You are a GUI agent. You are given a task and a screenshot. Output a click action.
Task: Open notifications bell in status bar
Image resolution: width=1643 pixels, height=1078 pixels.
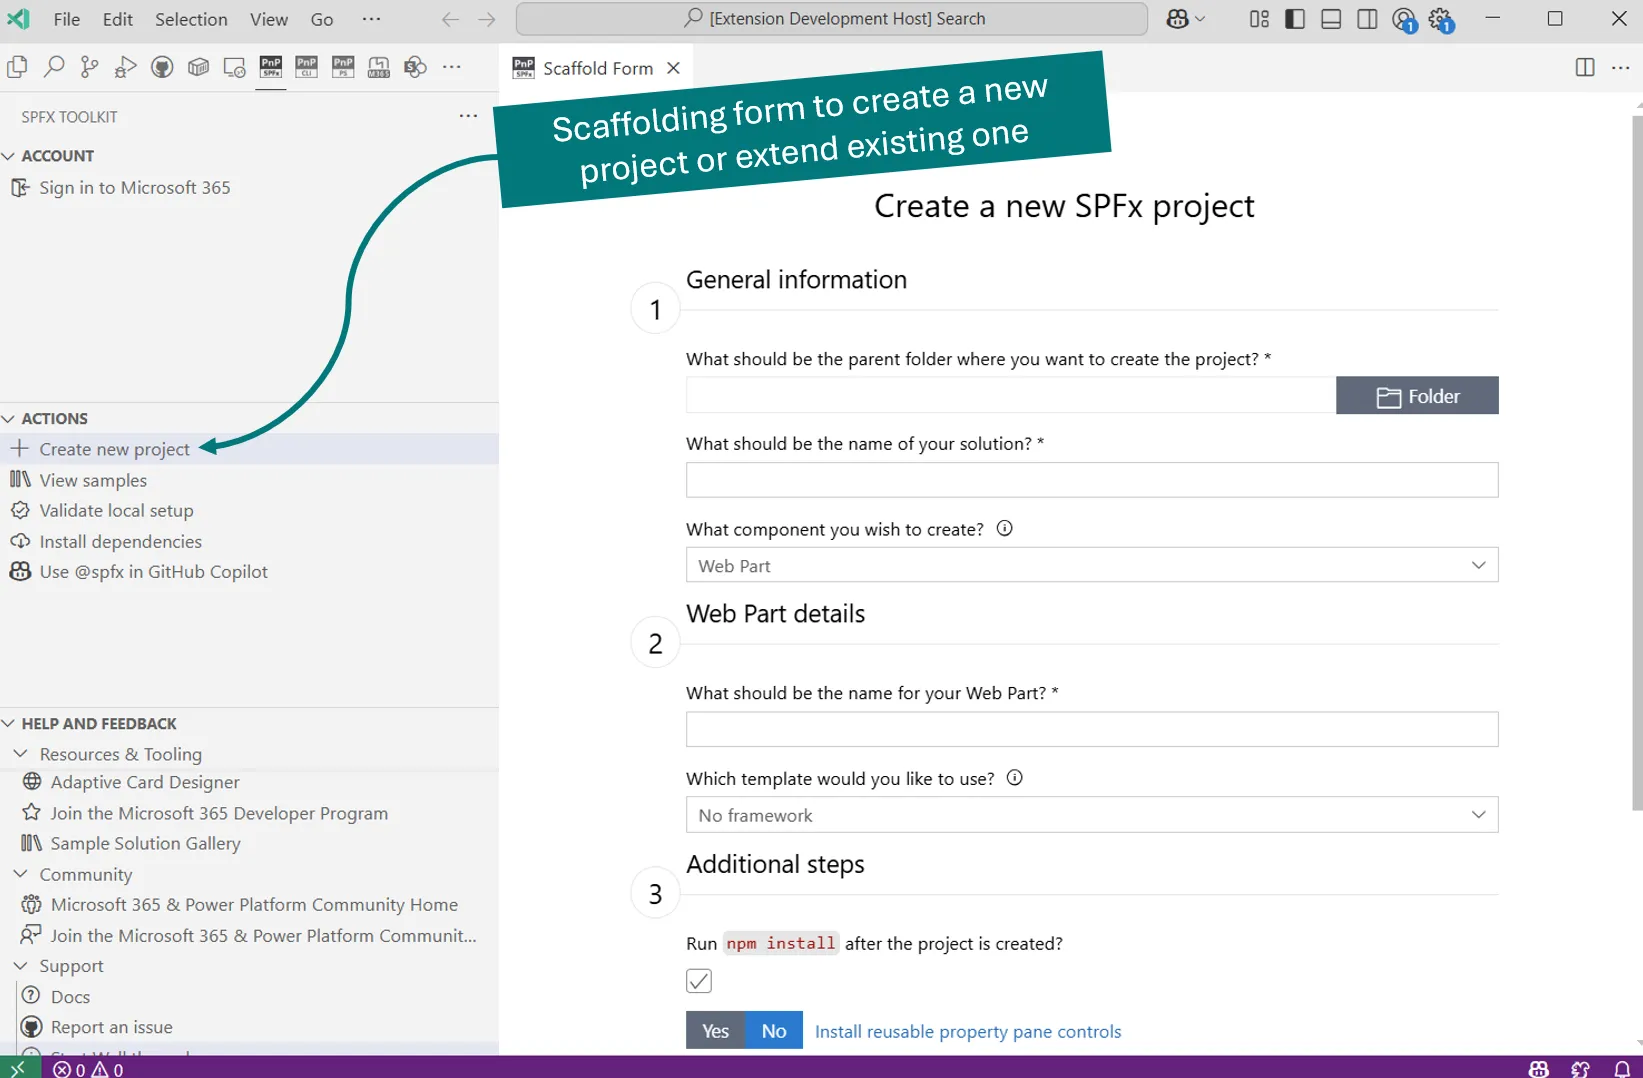(x=1622, y=1069)
